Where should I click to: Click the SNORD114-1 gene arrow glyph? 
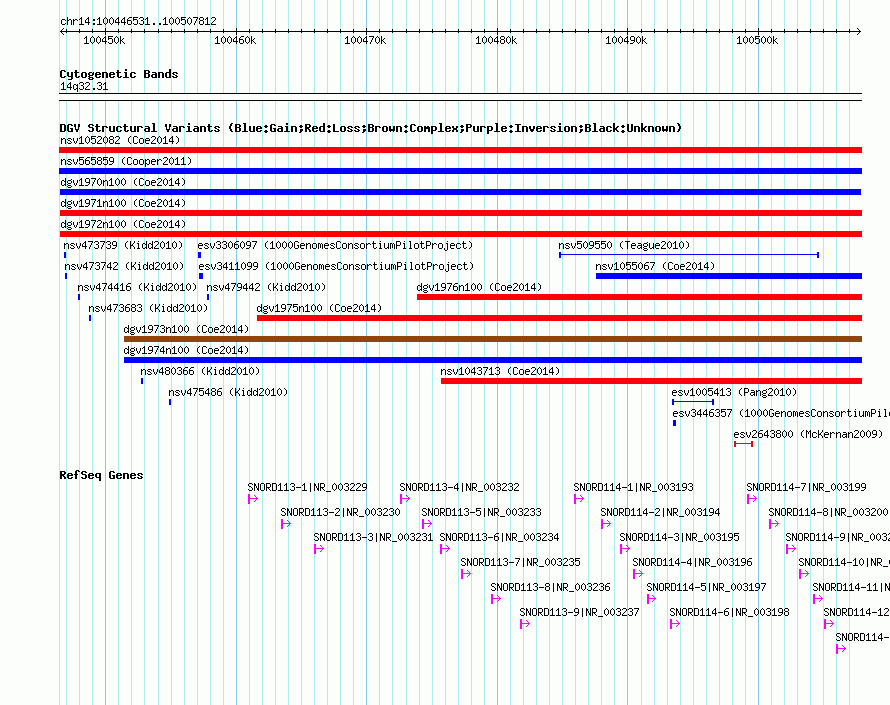[x=579, y=499]
